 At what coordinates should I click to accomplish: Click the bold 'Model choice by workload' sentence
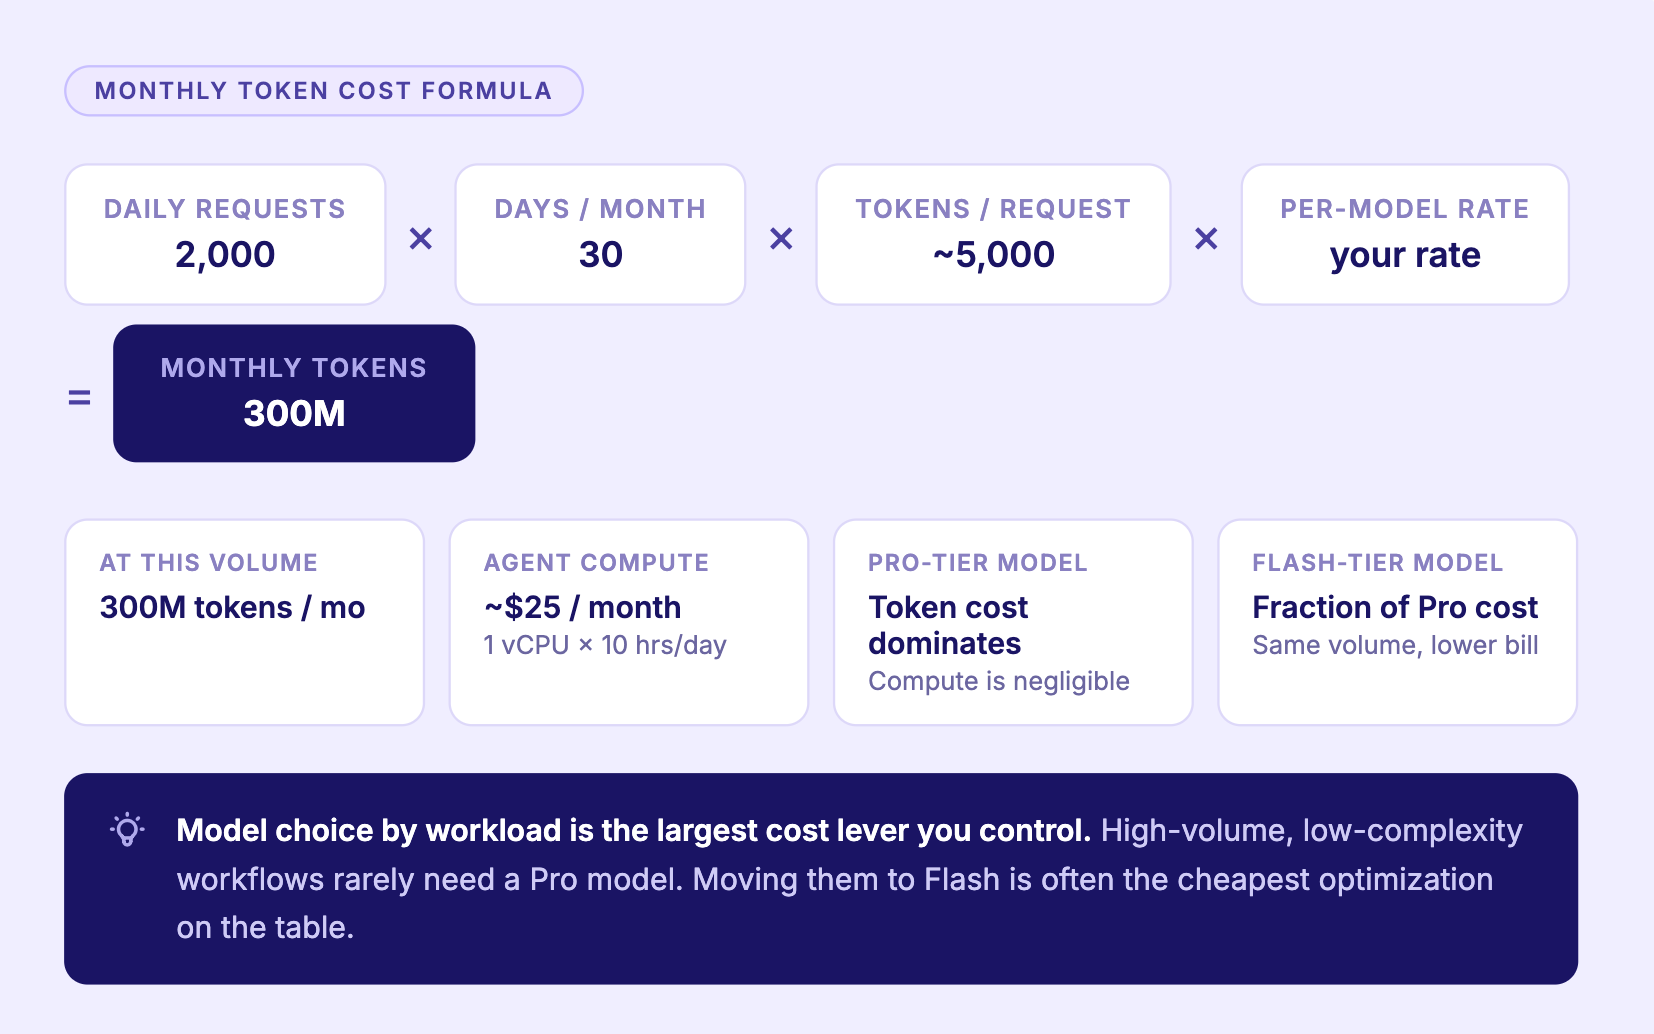pyautogui.click(x=633, y=830)
